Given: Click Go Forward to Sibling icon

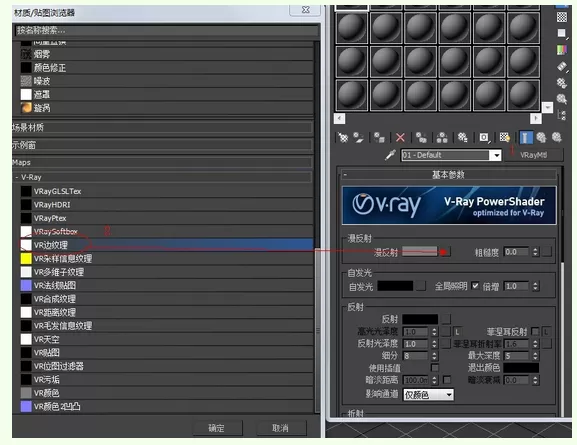Looking at the screenshot, I should pyautogui.click(x=557, y=138).
